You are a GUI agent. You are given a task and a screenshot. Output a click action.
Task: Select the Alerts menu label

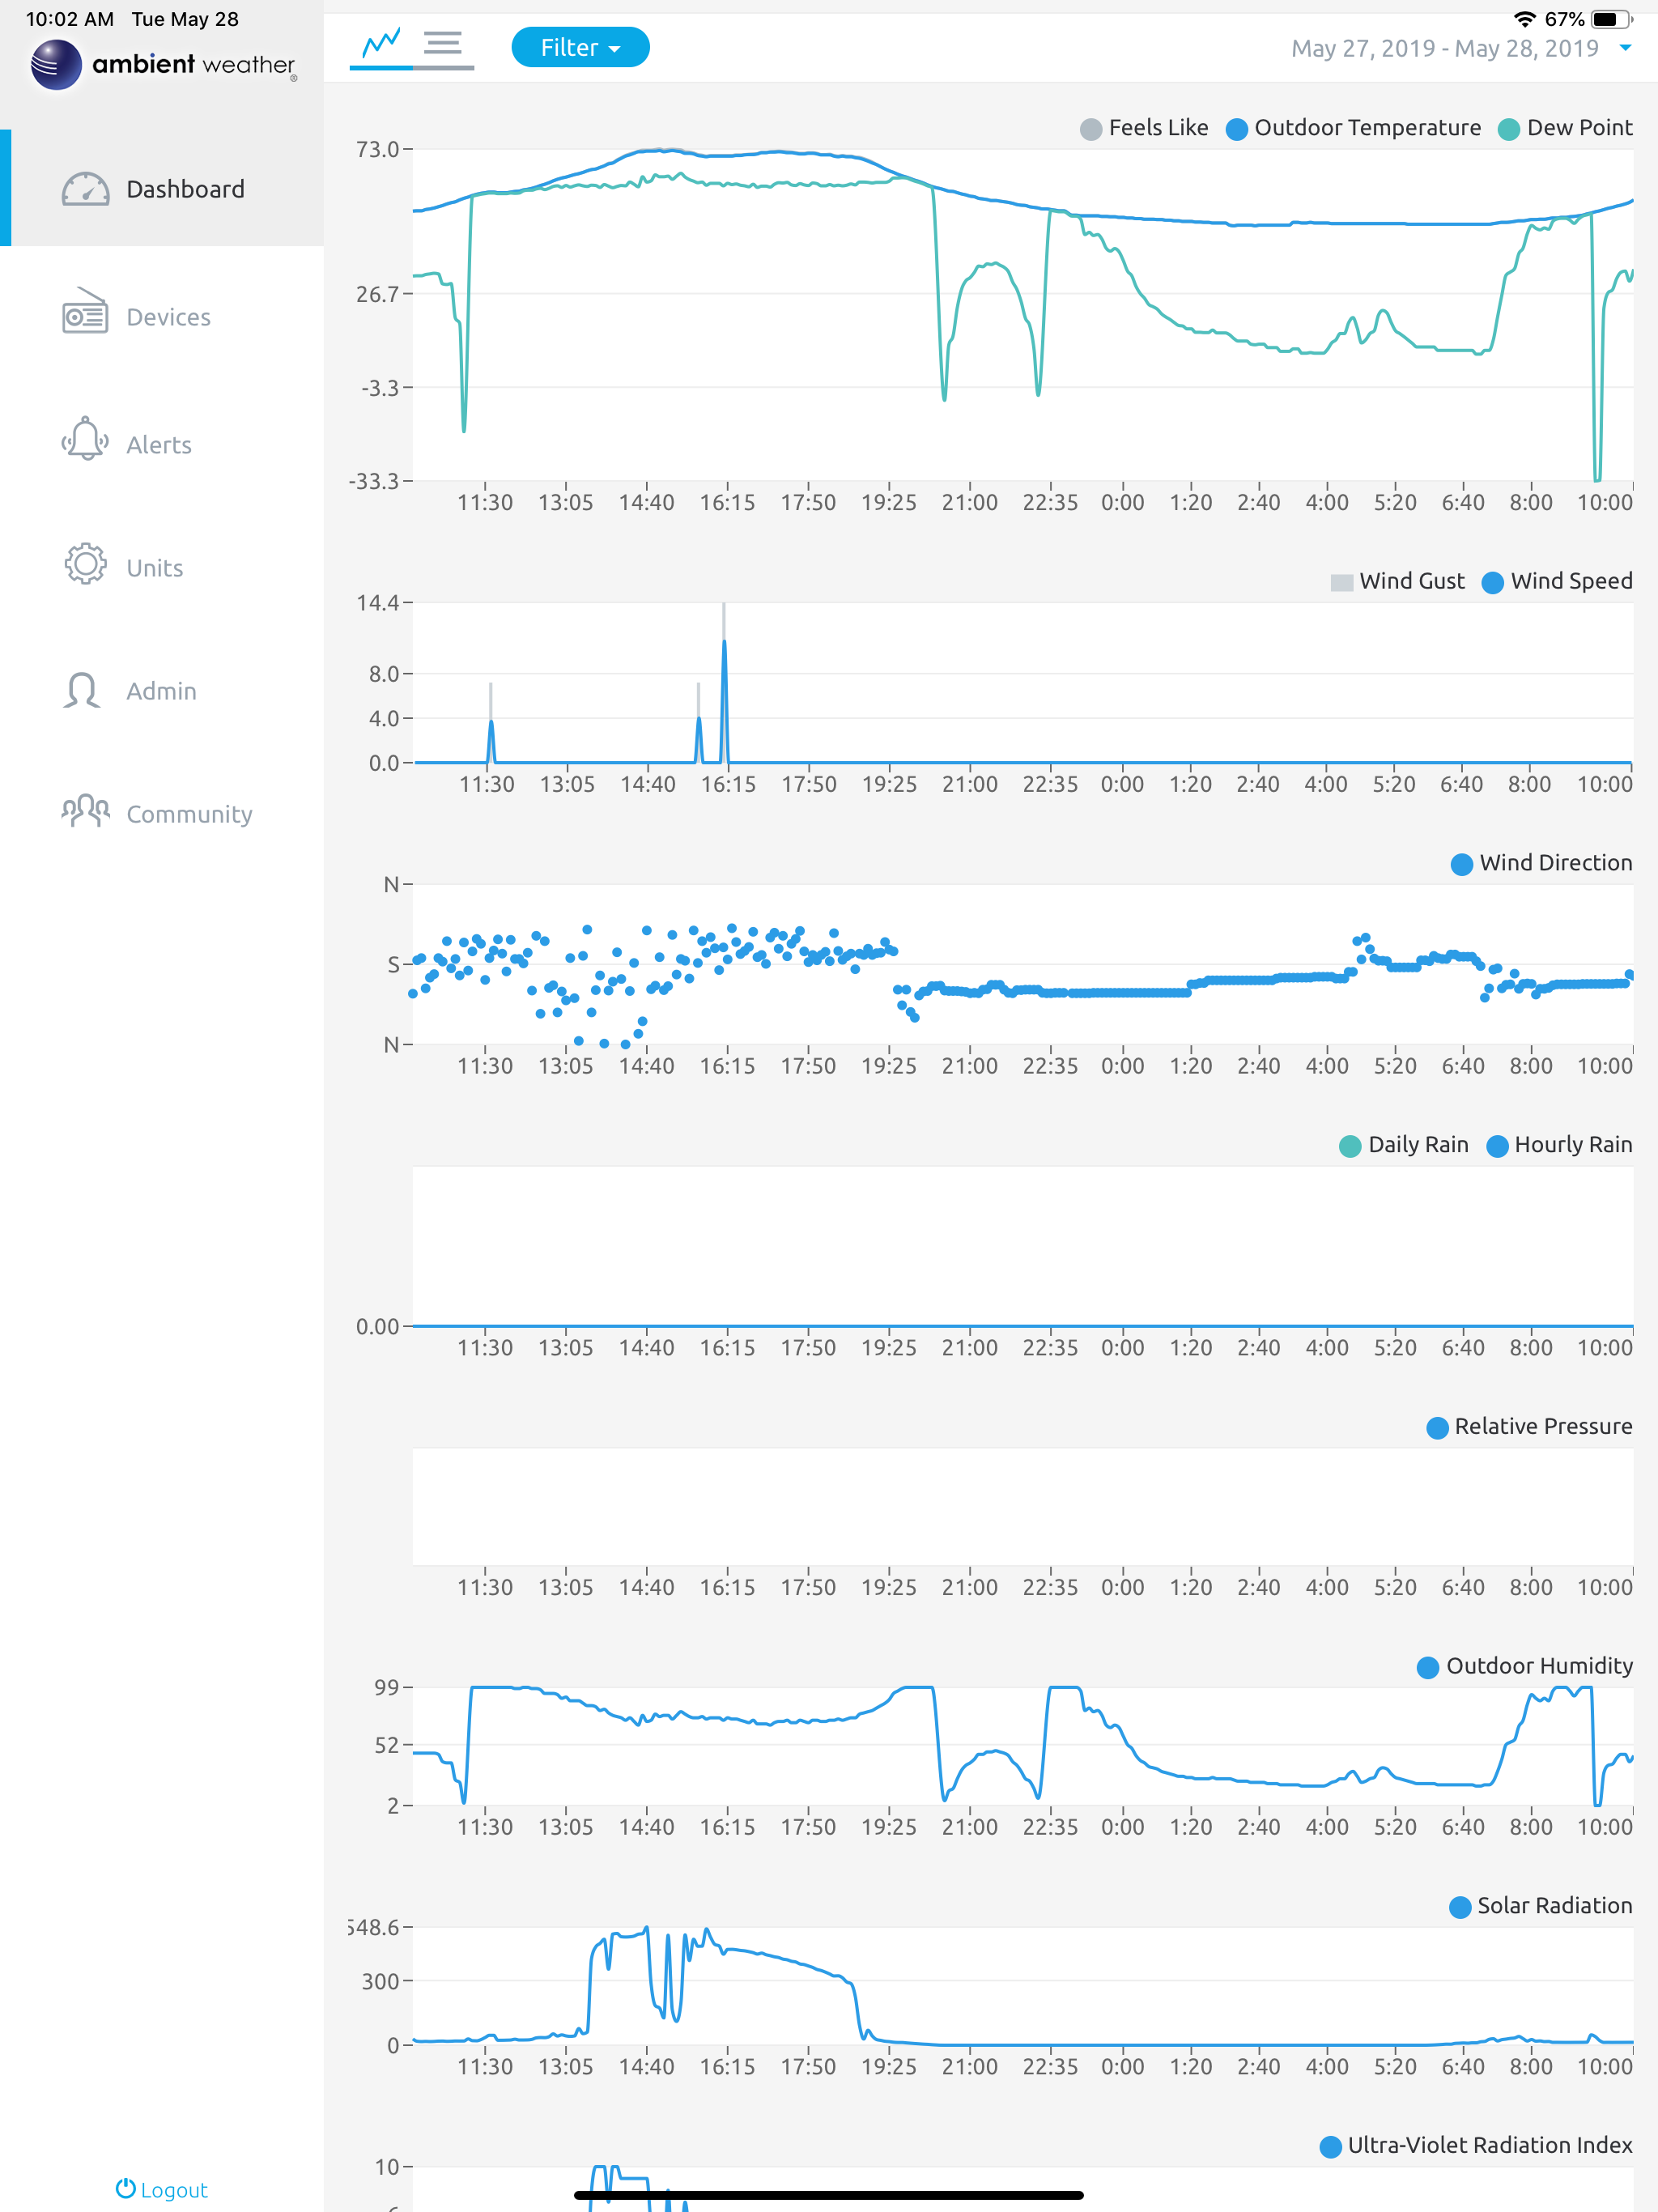click(159, 445)
